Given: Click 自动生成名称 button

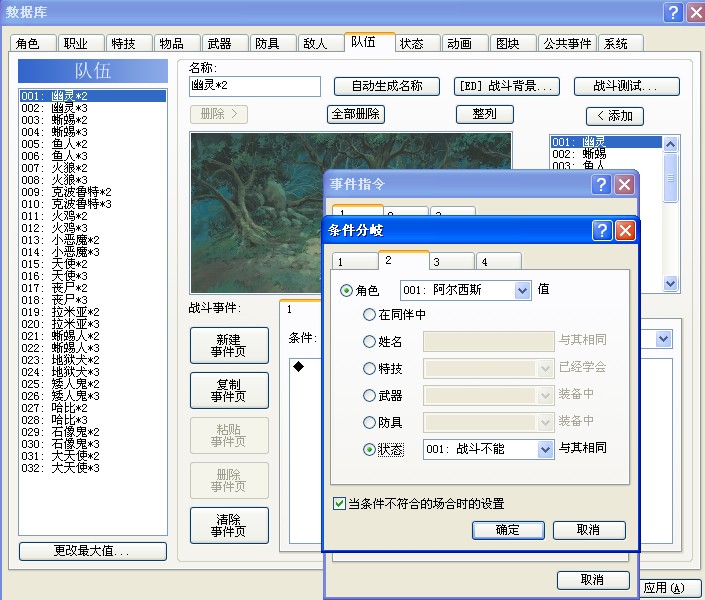Looking at the screenshot, I should click(387, 86).
